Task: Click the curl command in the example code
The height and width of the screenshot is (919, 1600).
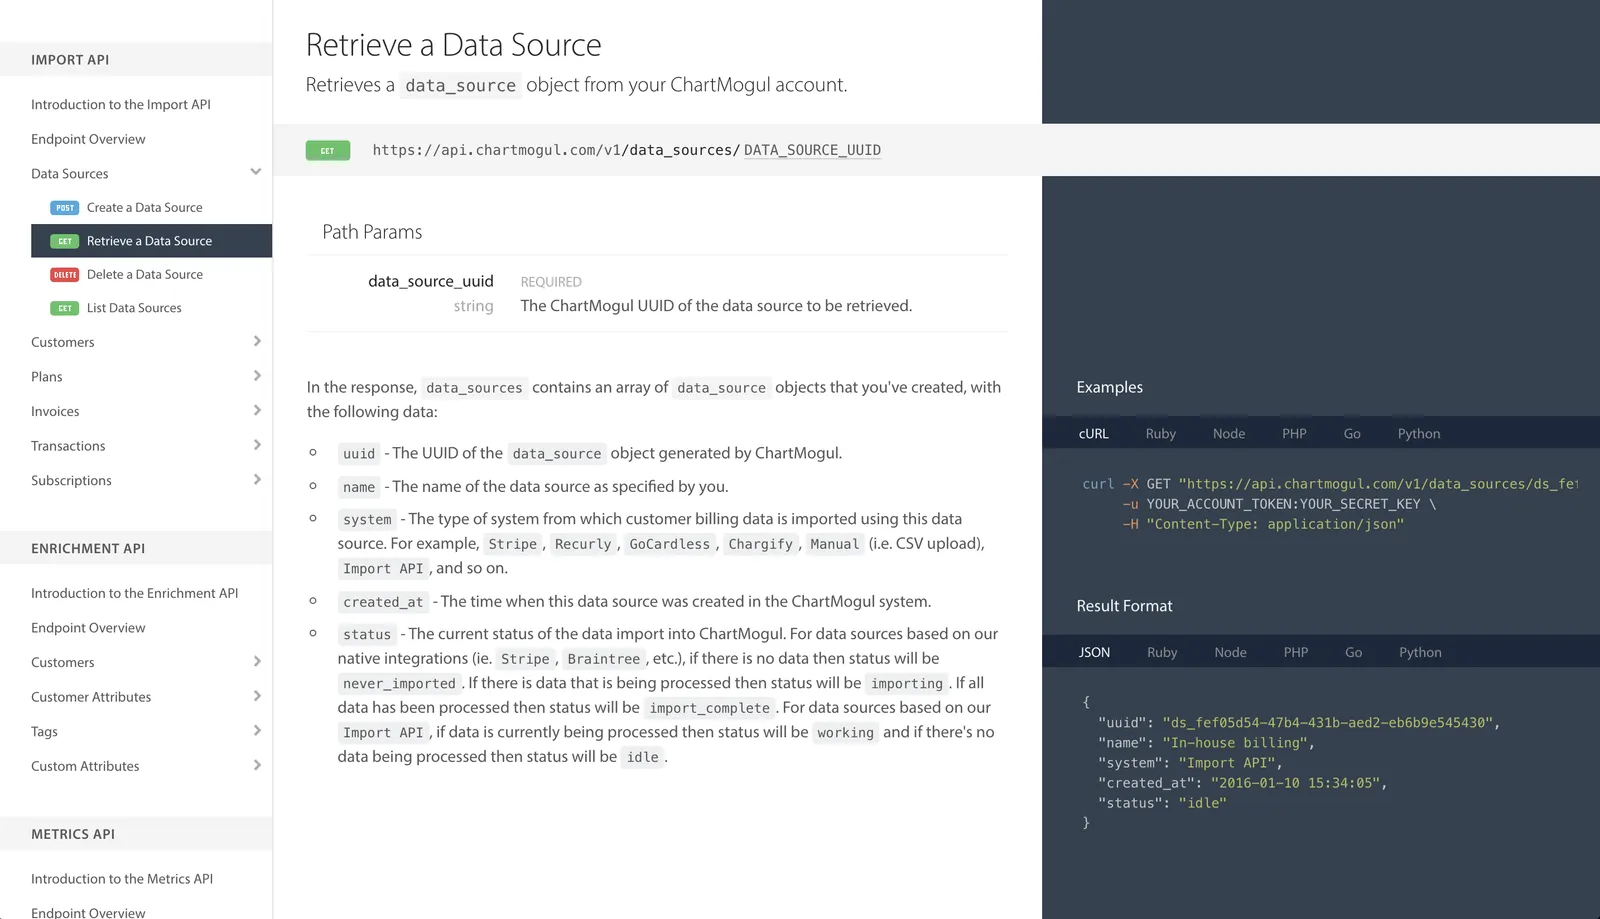Action: [x=1098, y=484]
